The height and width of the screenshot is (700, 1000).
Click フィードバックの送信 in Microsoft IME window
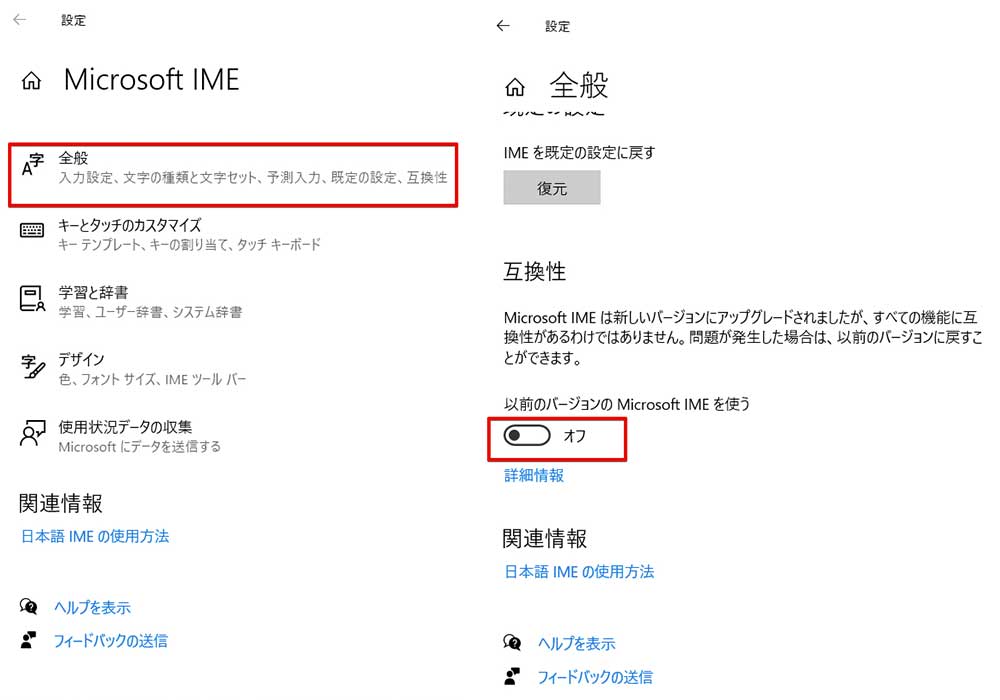(x=111, y=641)
